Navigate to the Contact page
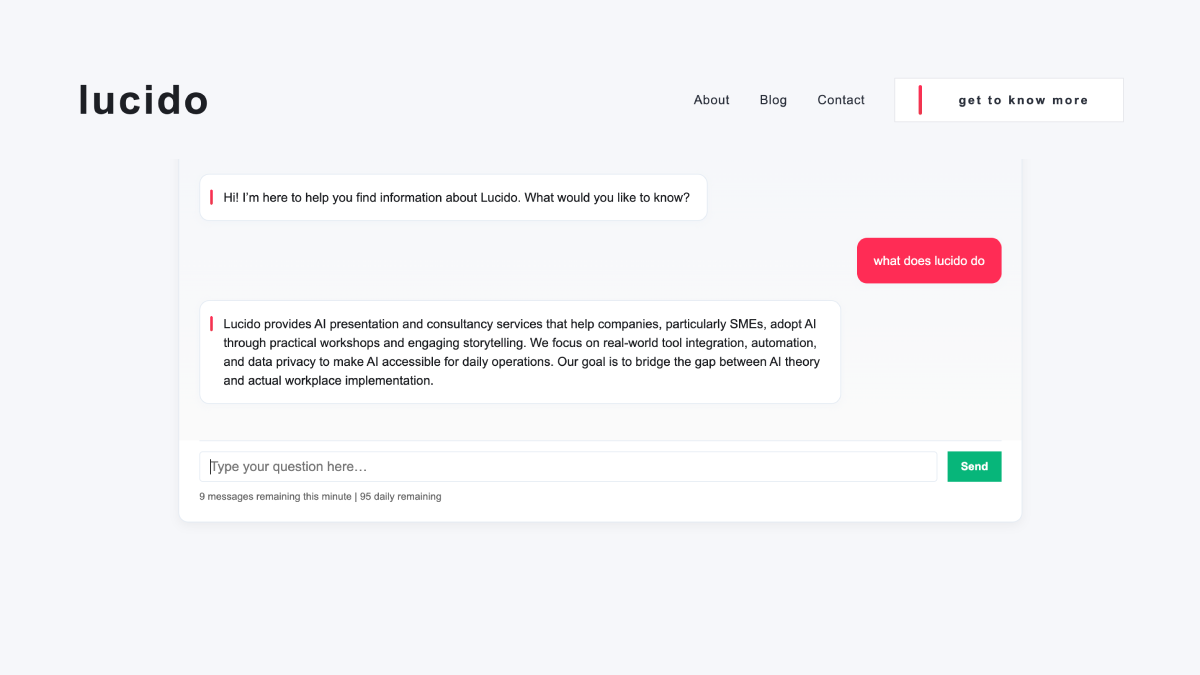The height and width of the screenshot is (675, 1200). pos(840,99)
